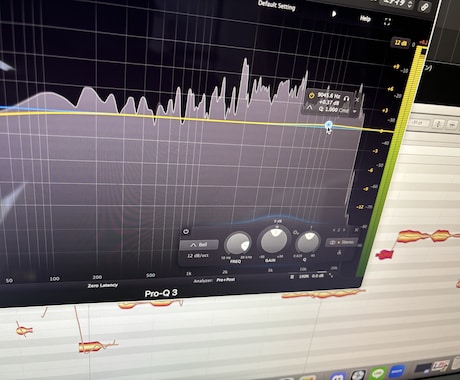The image size is (460, 380).
Task: Open the 12 dB/oct slope selector
Action: point(198,256)
